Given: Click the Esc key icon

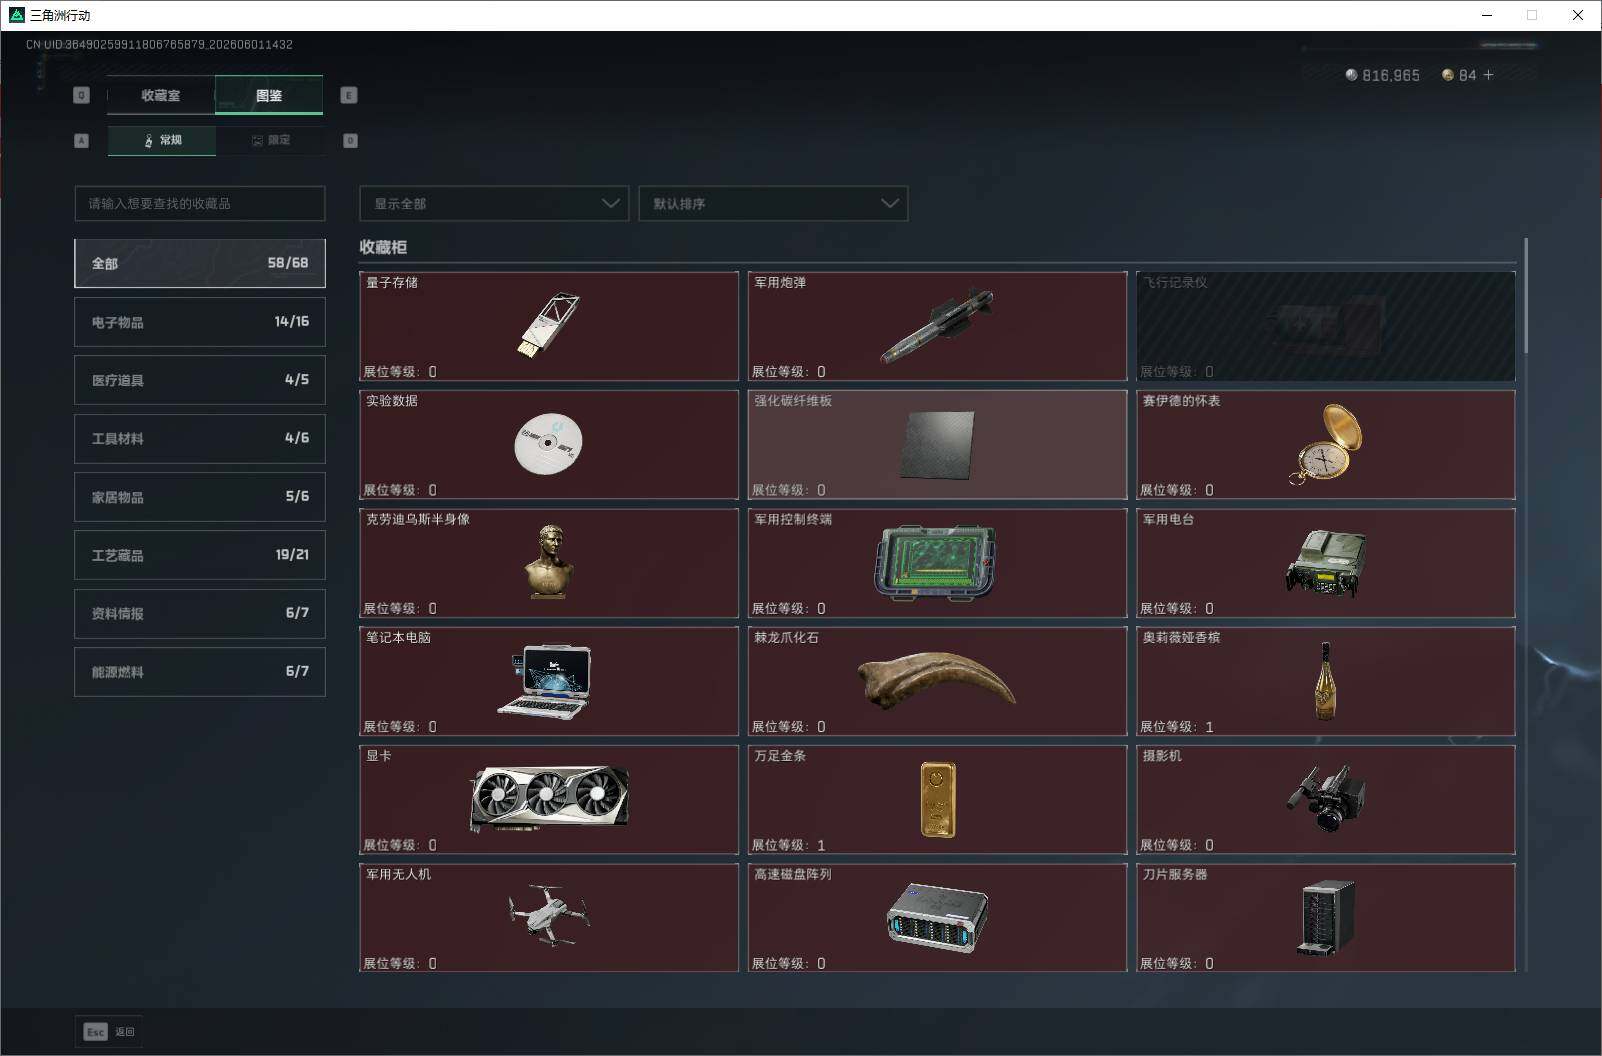Looking at the screenshot, I should [x=96, y=1032].
